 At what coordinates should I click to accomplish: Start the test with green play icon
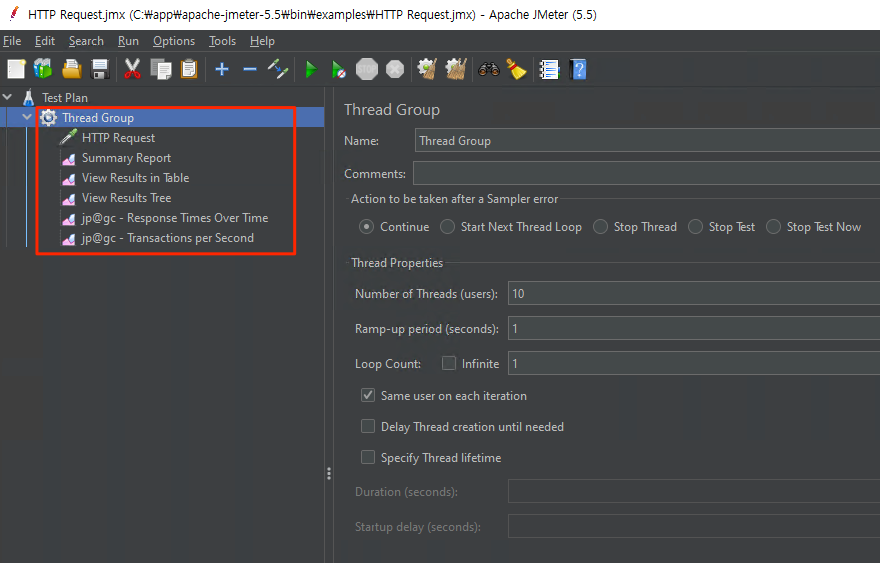pos(310,70)
